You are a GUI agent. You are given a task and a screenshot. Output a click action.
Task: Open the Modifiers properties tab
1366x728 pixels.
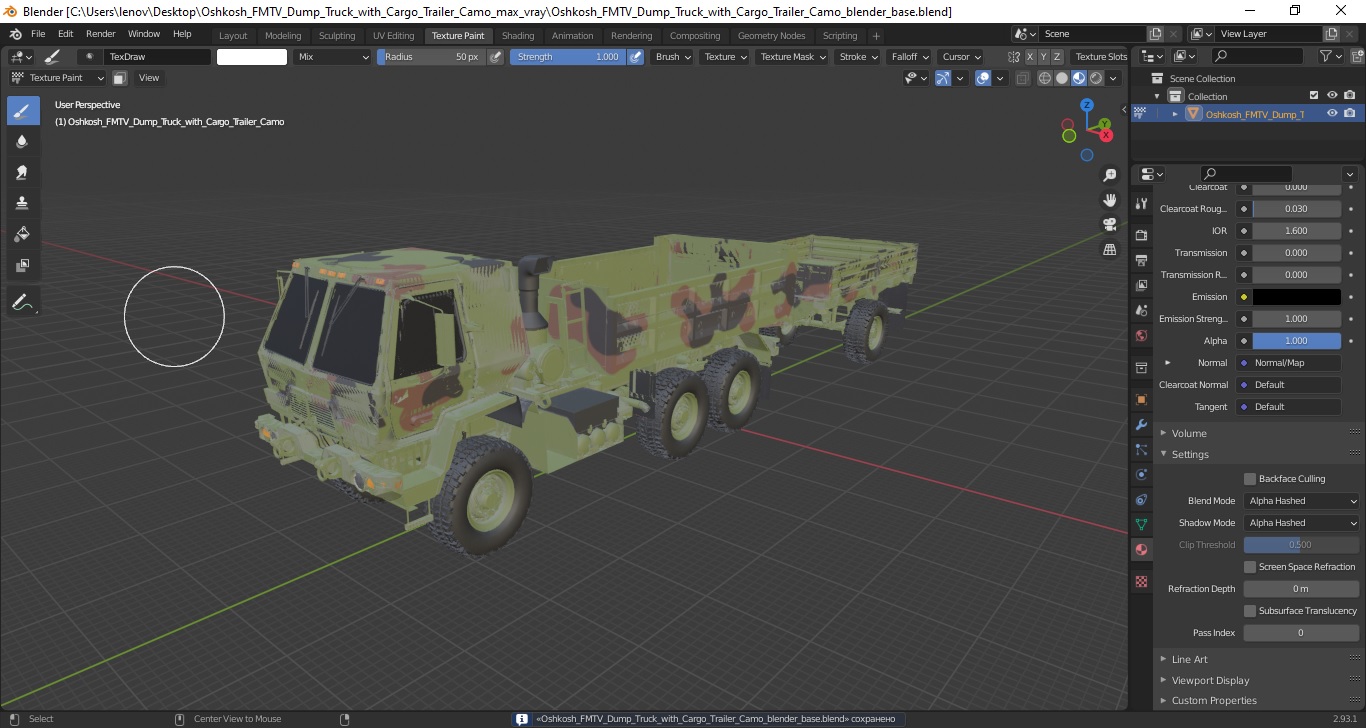point(1141,425)
